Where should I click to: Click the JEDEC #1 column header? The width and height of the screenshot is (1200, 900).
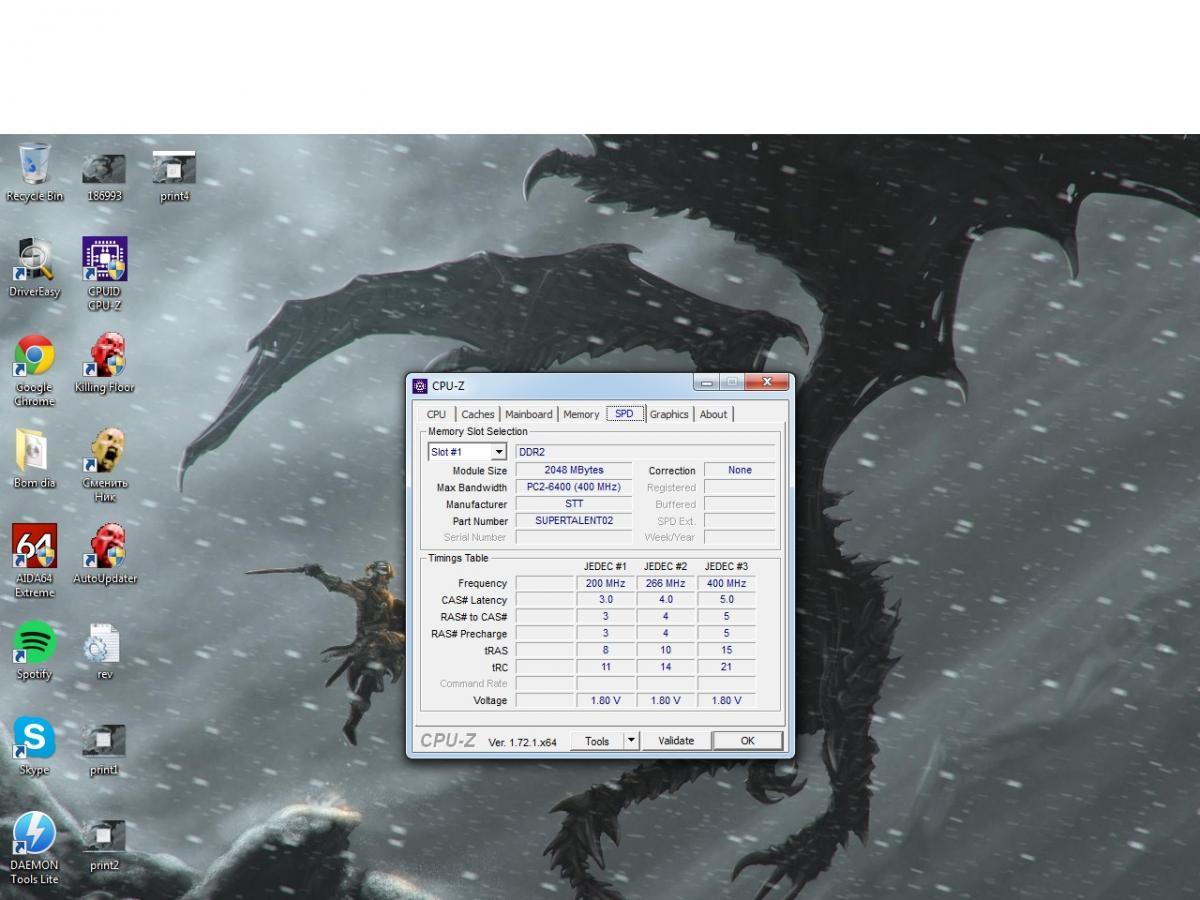606,566
